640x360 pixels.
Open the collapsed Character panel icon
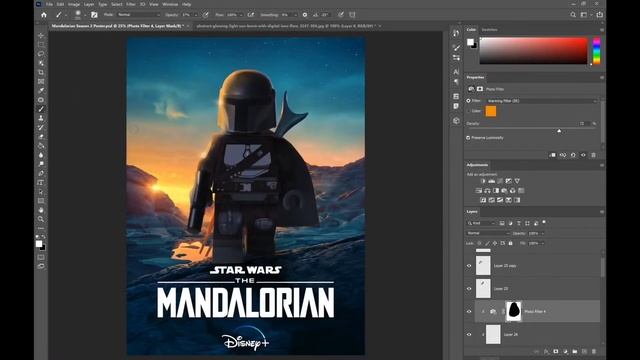coord(456,71)
